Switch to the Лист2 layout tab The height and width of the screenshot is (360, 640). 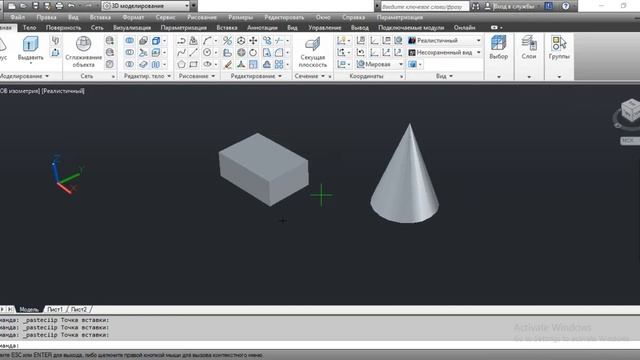pyautogui.click(x=79, y=309)
